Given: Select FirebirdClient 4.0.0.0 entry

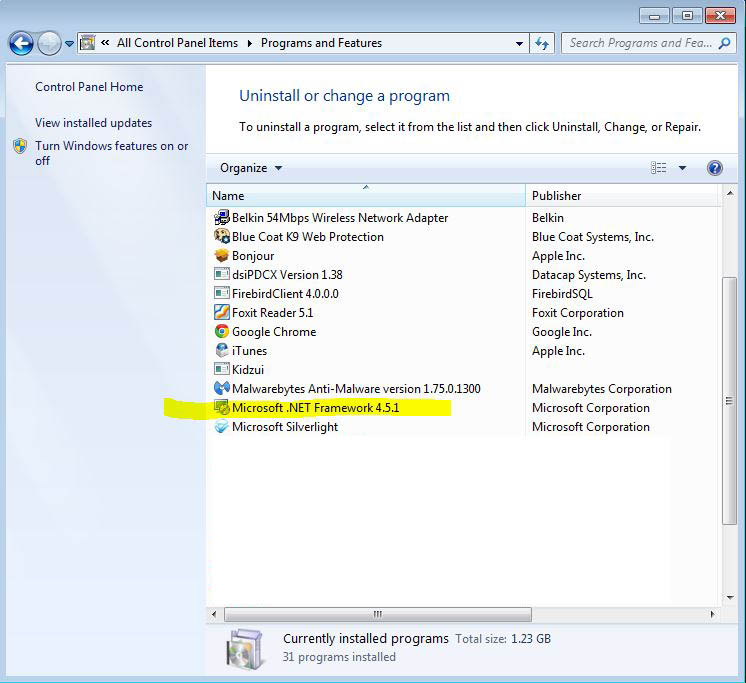Looking at the screenshot, I should 285,294.
